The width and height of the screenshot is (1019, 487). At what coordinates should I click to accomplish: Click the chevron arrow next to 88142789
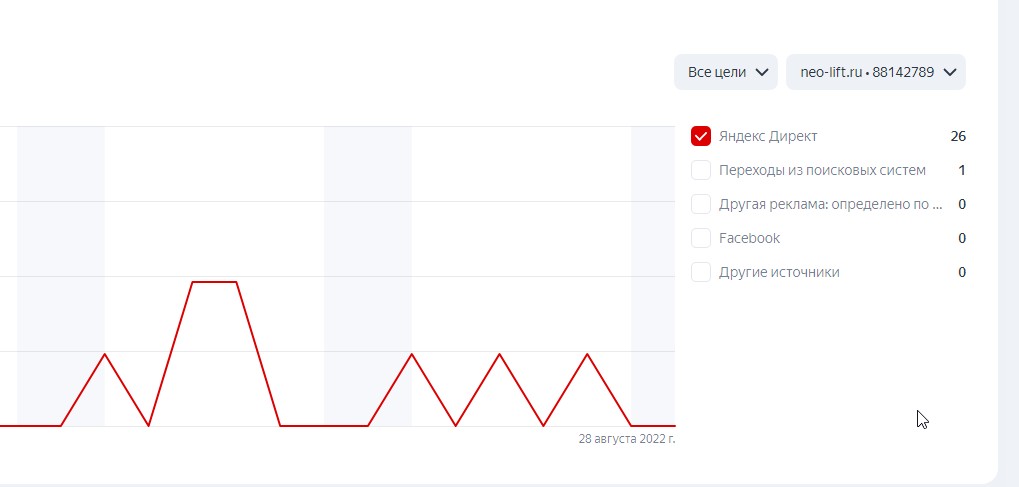(x=950, y=72)
